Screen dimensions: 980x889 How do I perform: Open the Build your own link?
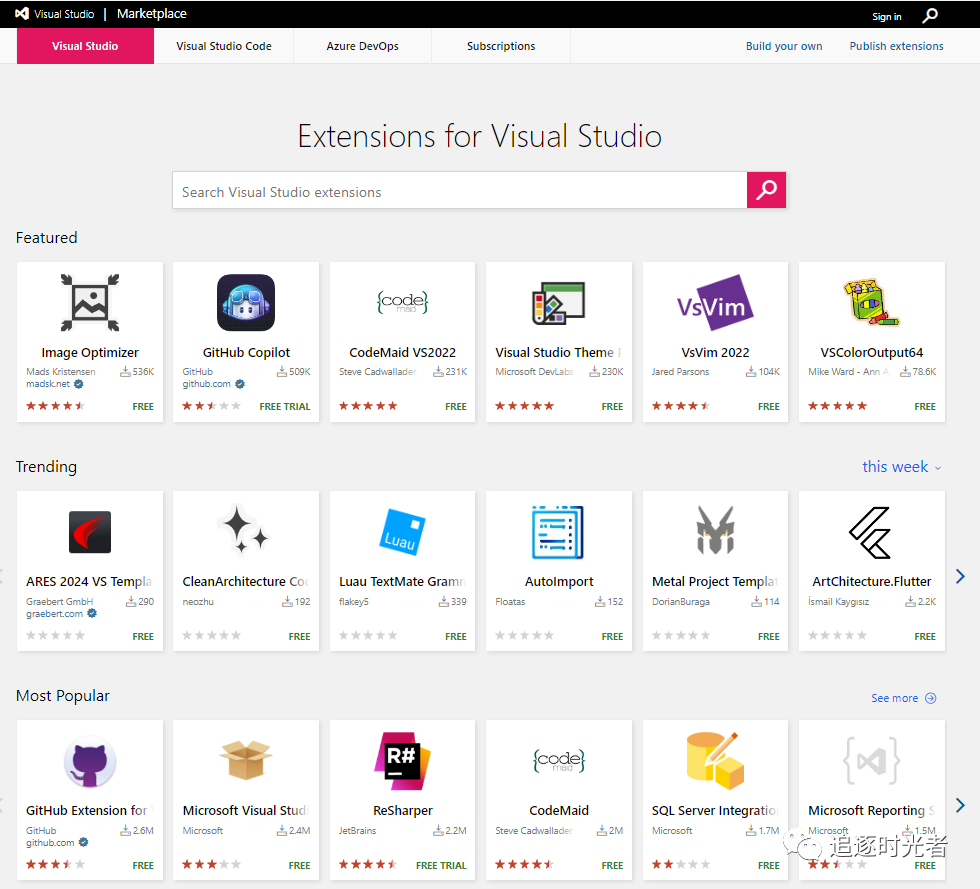[x=784, y=46]
